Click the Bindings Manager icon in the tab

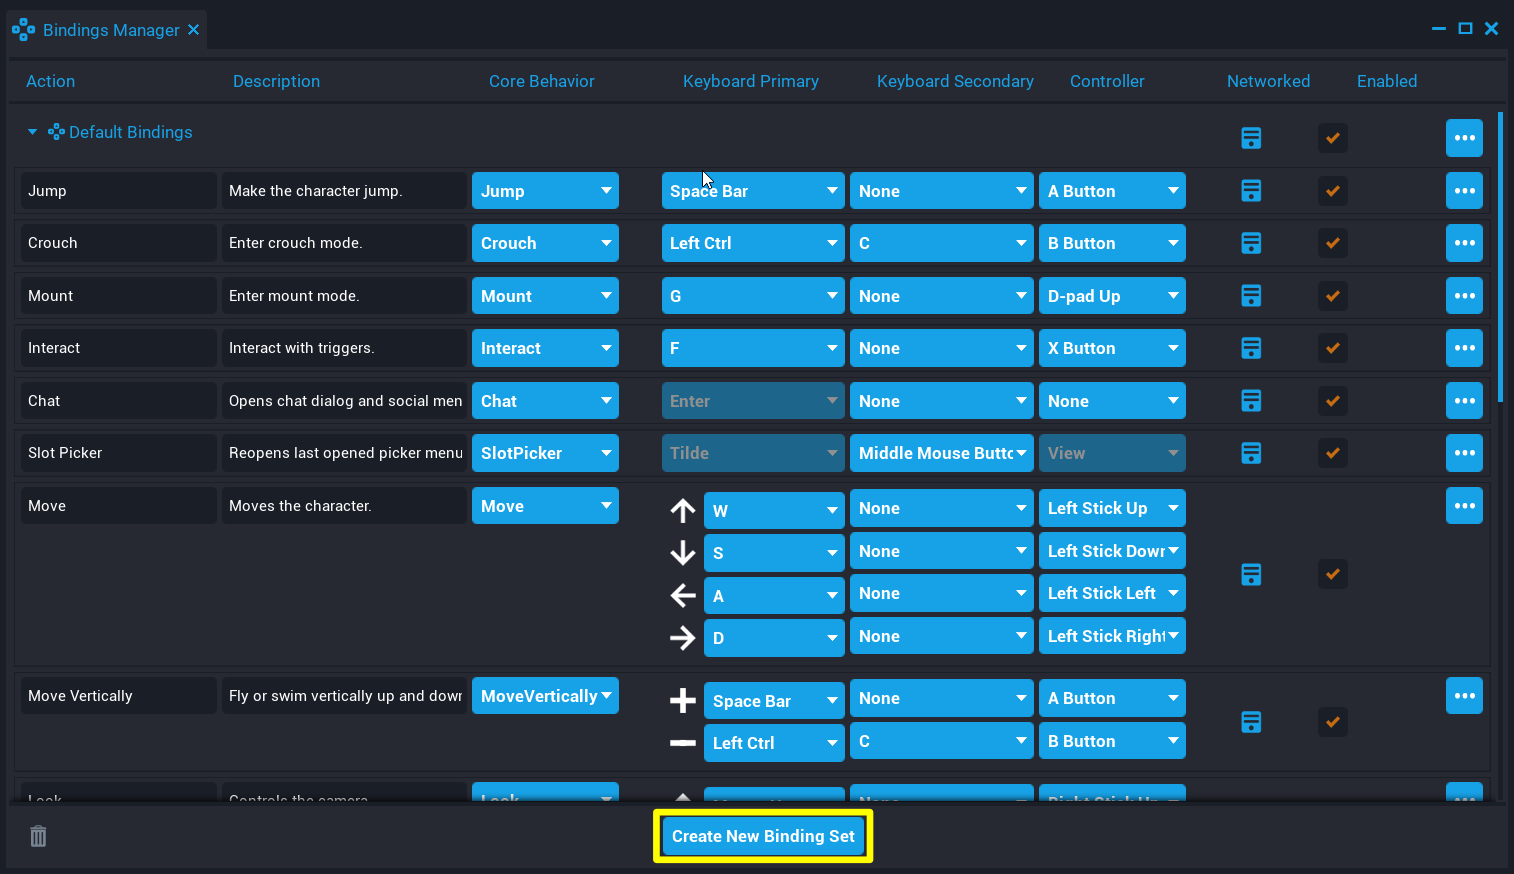click(22, 29)
